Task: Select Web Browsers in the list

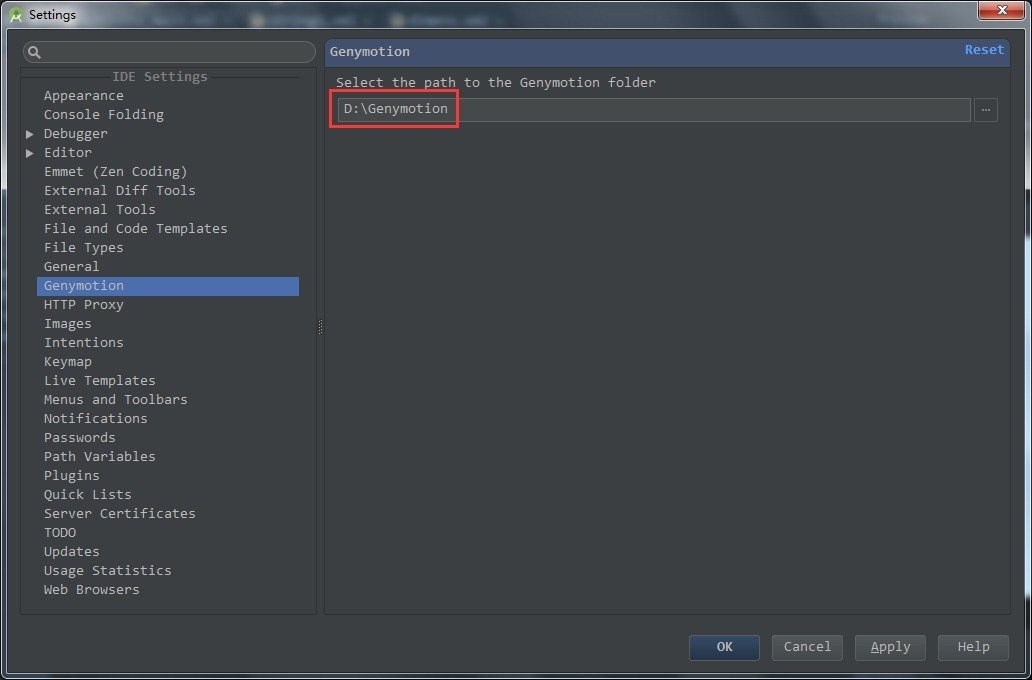Action: coord(92,590)
